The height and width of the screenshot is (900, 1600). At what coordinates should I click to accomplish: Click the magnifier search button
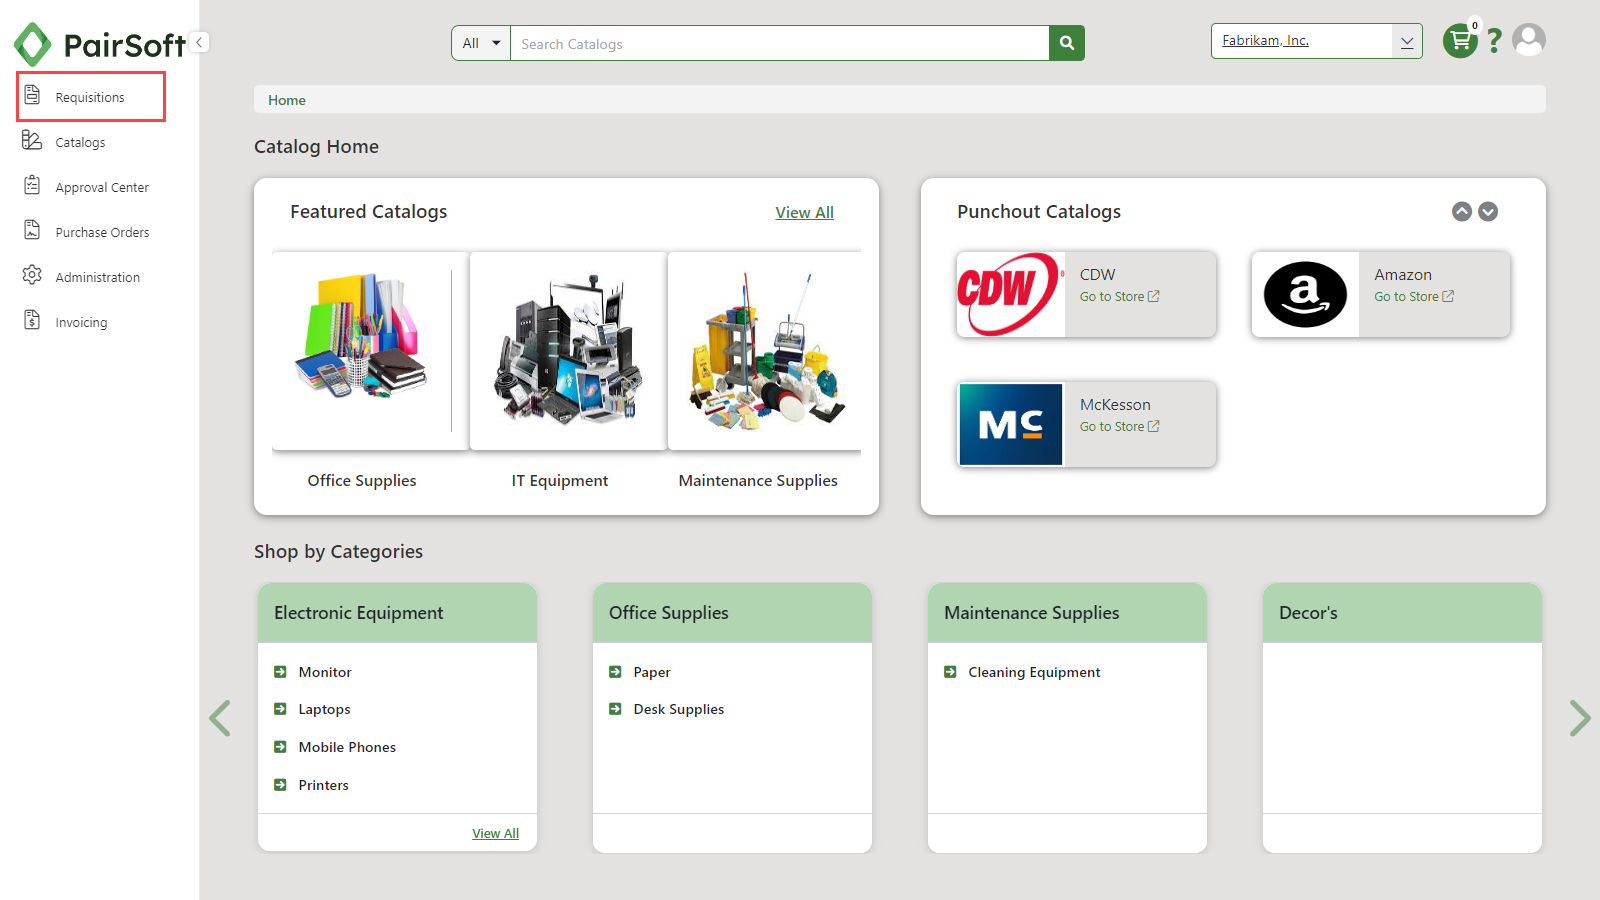pyautogui.click(x=1067, y=43)
